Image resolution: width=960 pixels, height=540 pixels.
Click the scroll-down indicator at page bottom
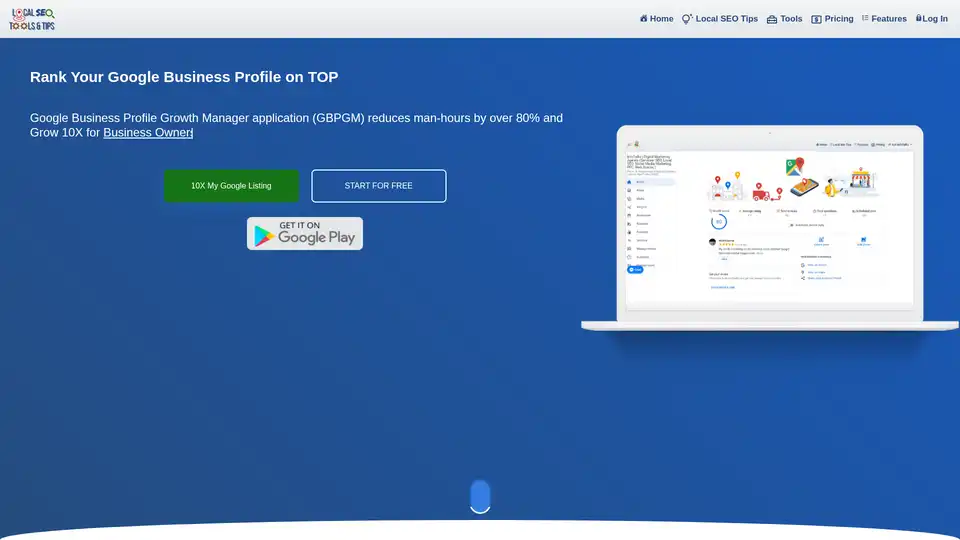(480, 496)
